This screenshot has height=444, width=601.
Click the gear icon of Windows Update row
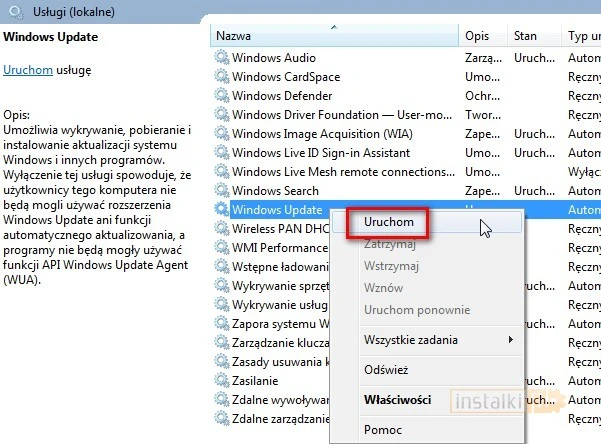pos(222,209)
